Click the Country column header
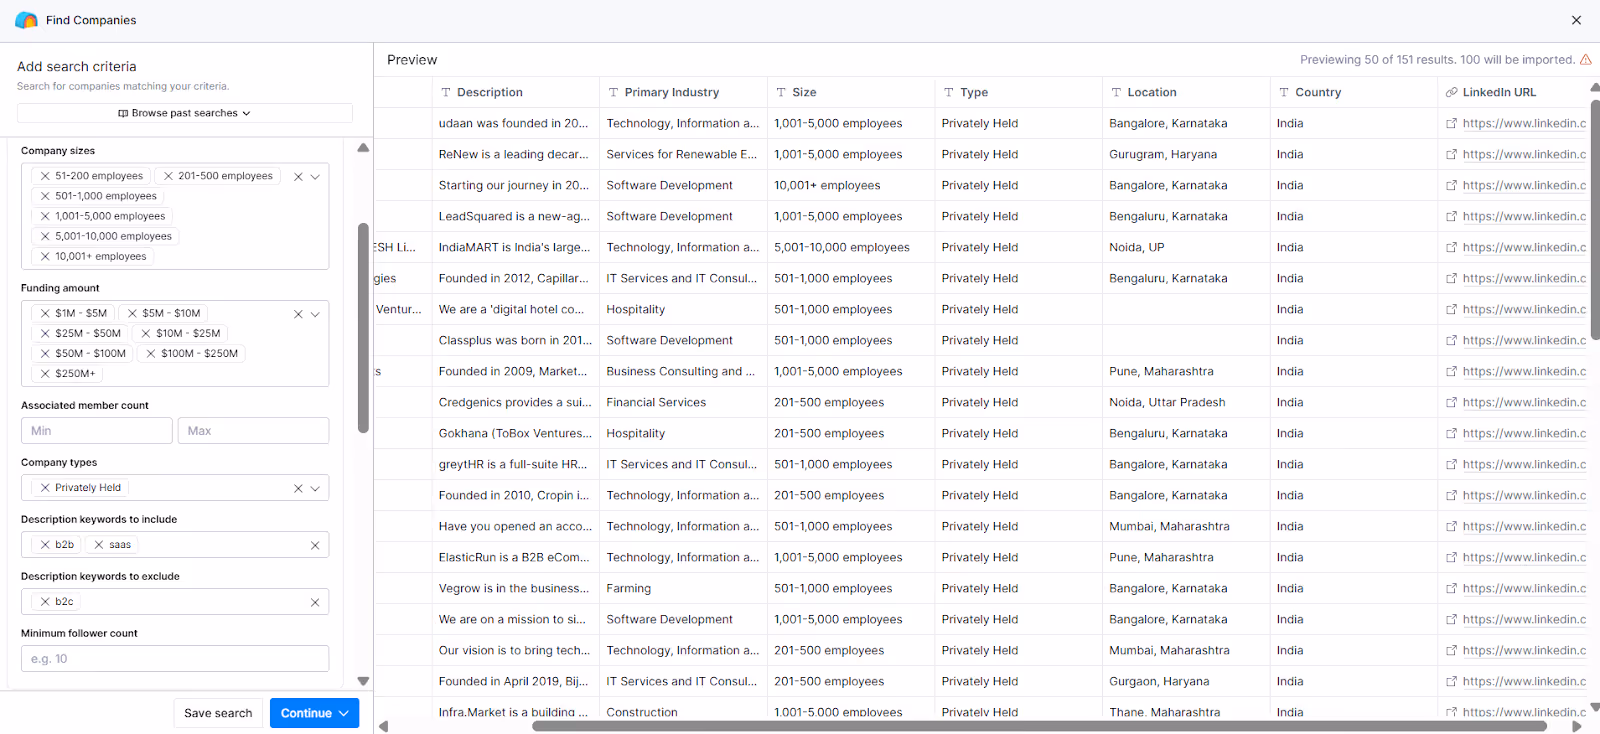This screenshot has width=1600, height=734. point(1353,92)
